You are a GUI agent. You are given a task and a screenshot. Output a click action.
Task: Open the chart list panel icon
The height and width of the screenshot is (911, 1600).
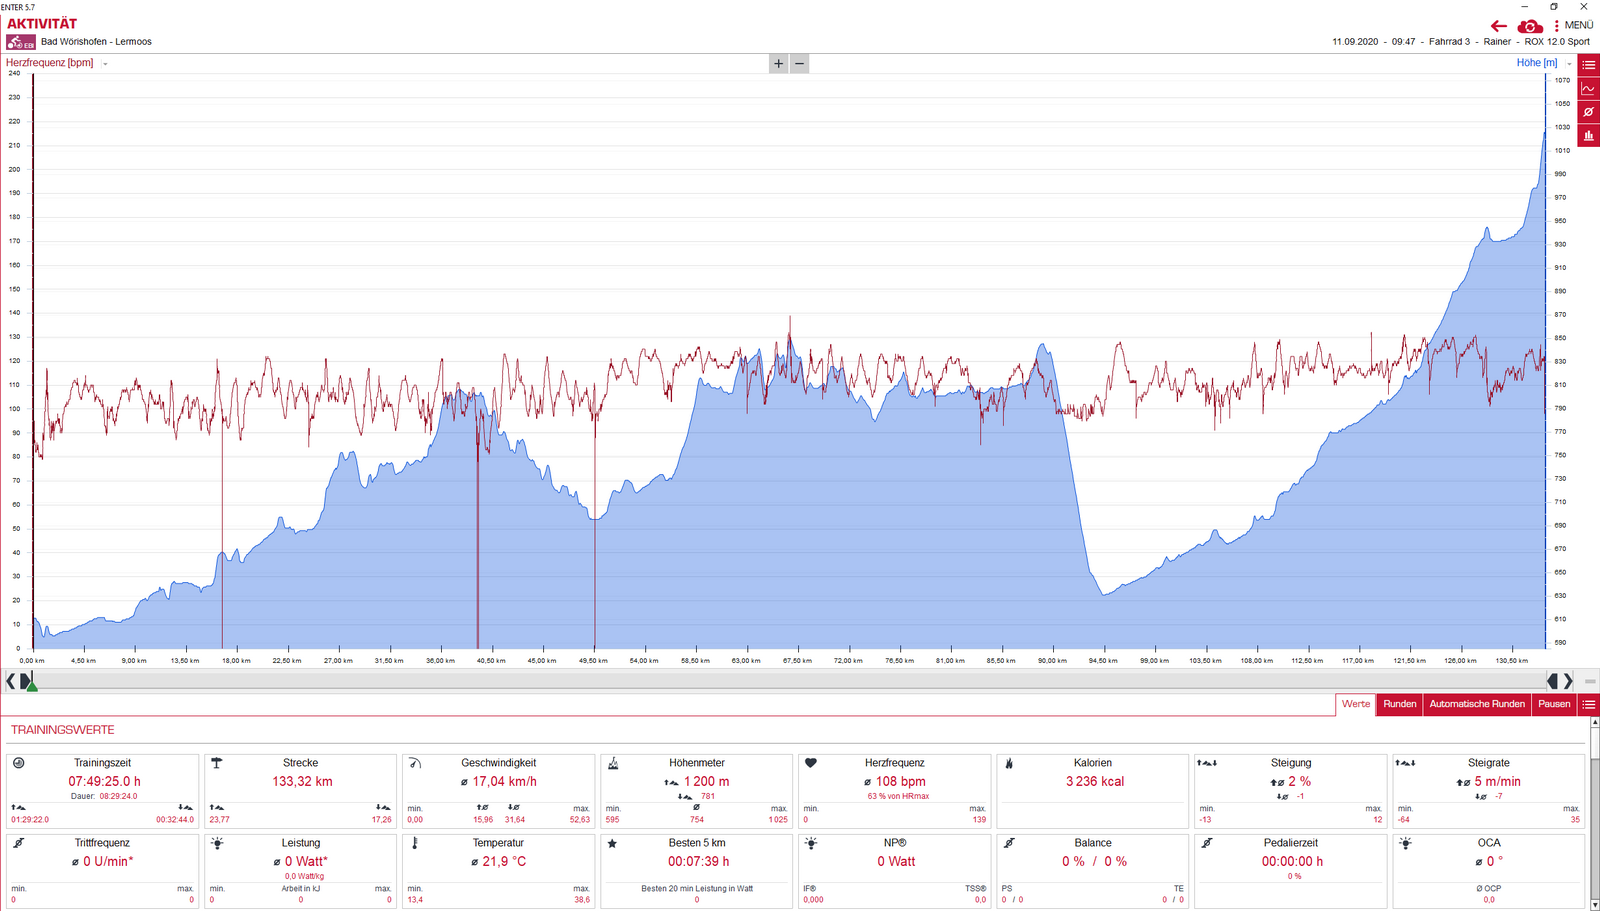(x=1588, y=65)
